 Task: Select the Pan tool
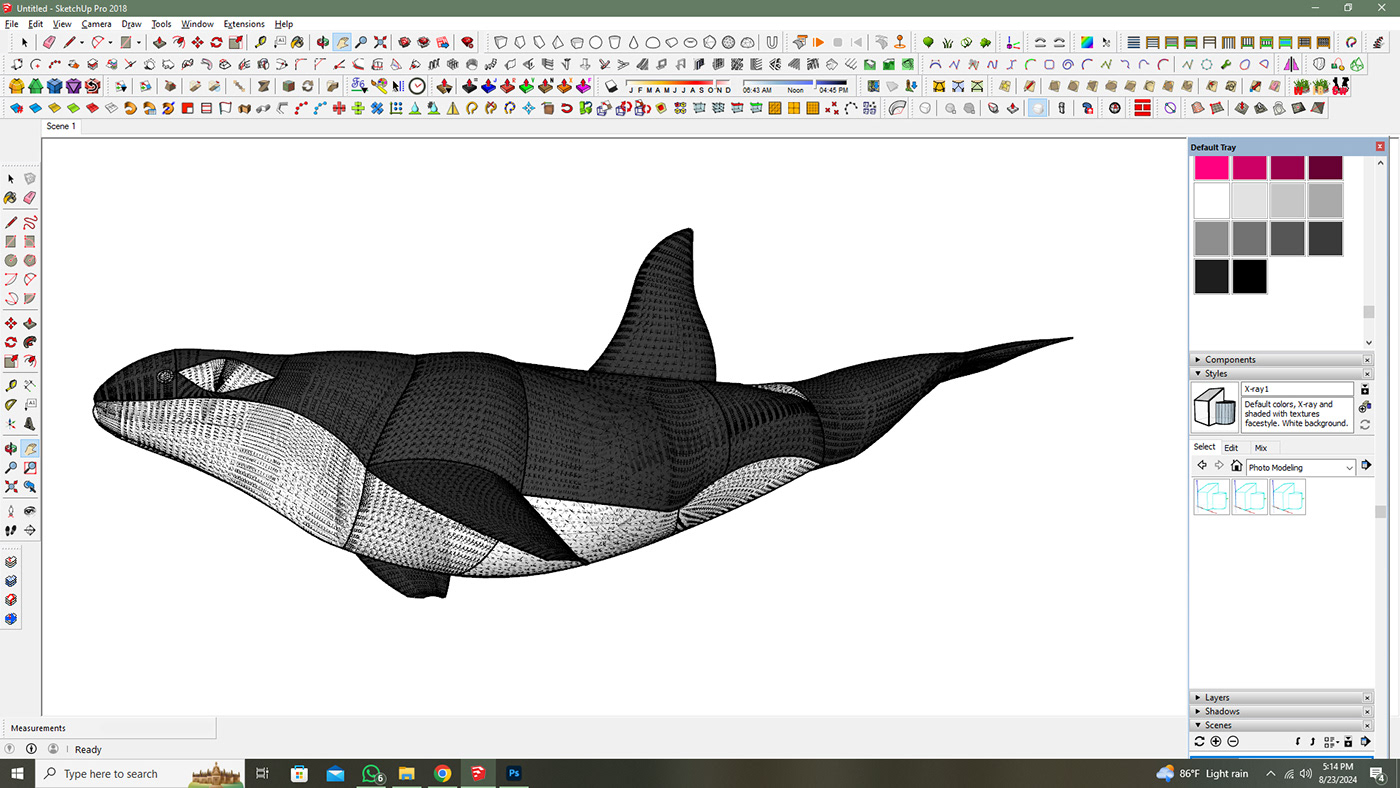click(x=28, y=448)
